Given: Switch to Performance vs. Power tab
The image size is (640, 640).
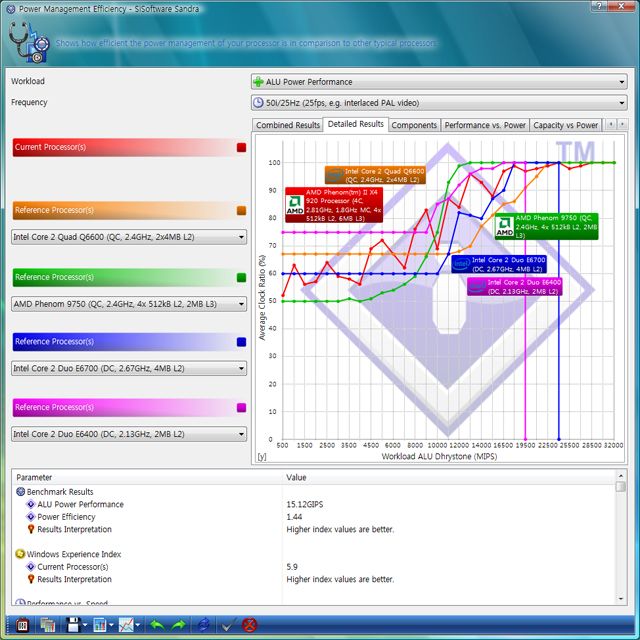Looking at the screenshot, I should [x=485, y=125].
